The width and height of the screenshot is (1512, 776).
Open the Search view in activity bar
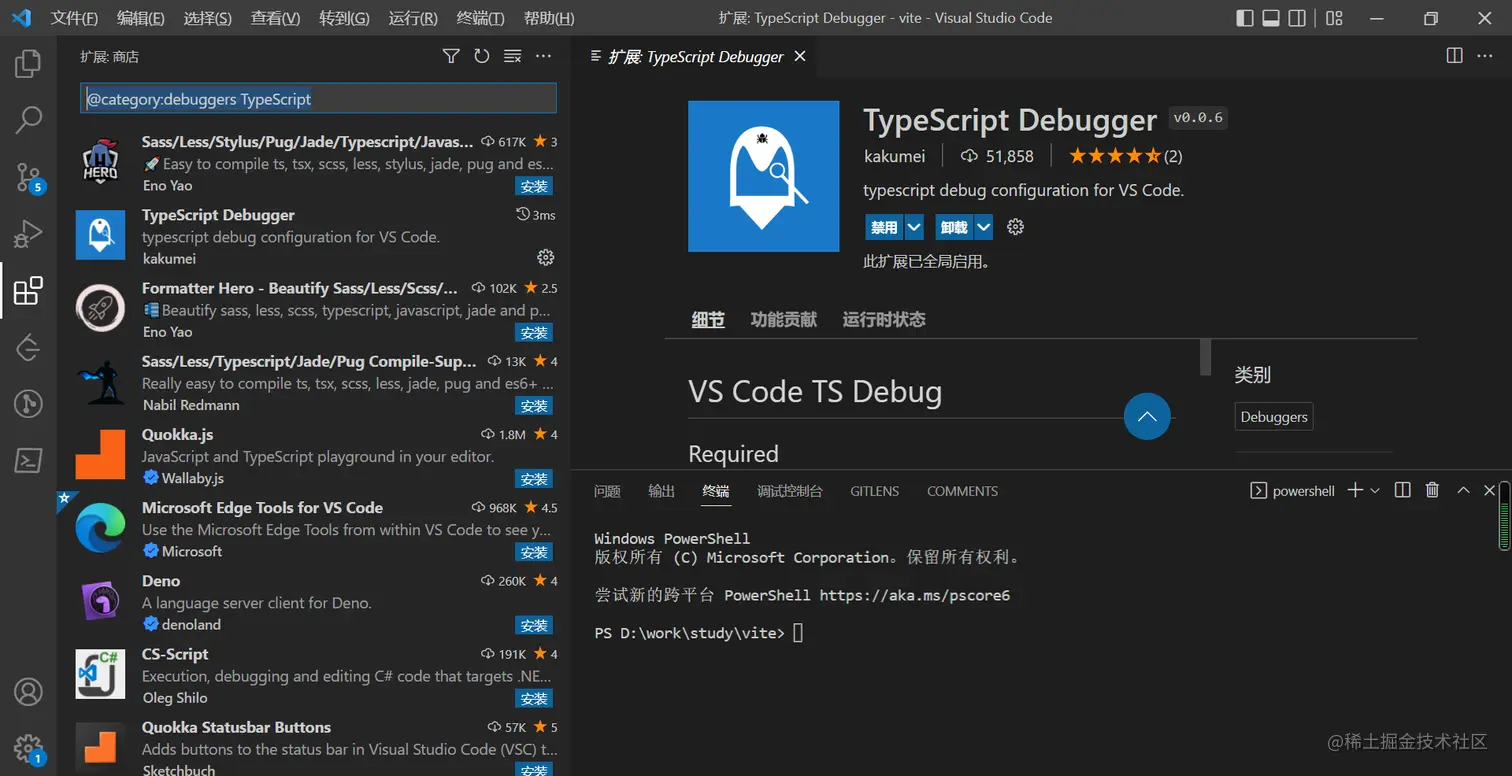pos(28,121)
